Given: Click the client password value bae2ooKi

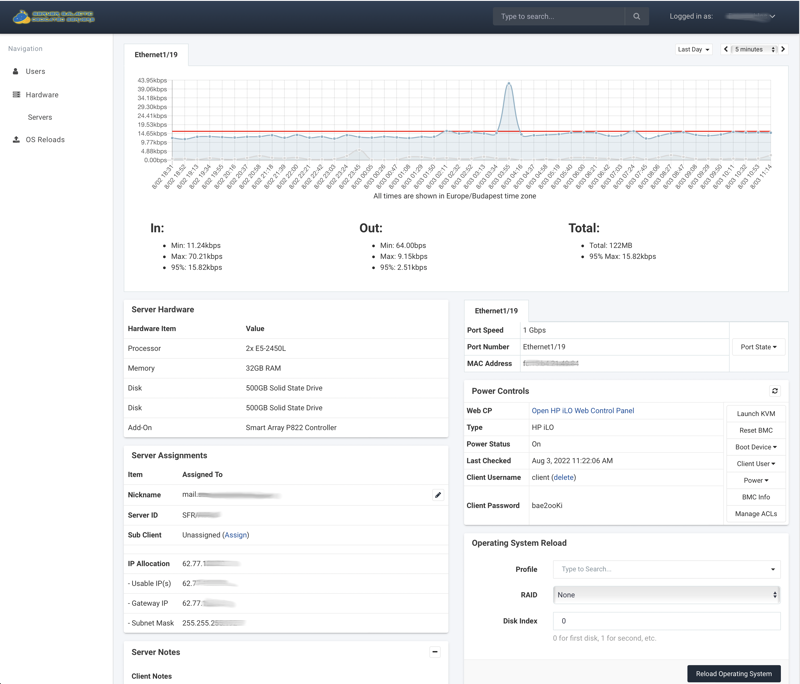Looking at the screenshot, I should (547, 505).
